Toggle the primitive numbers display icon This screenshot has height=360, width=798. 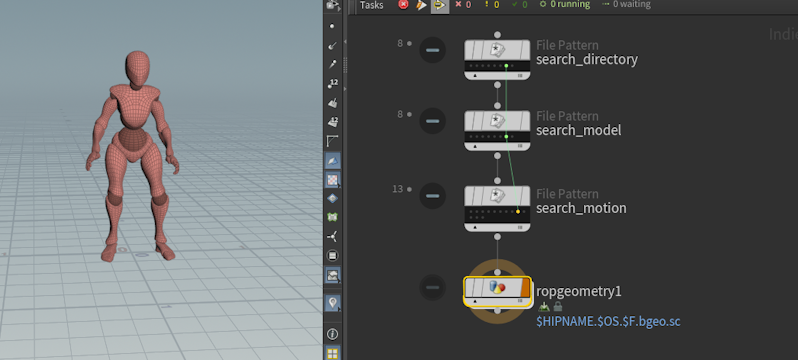point(333,122)
